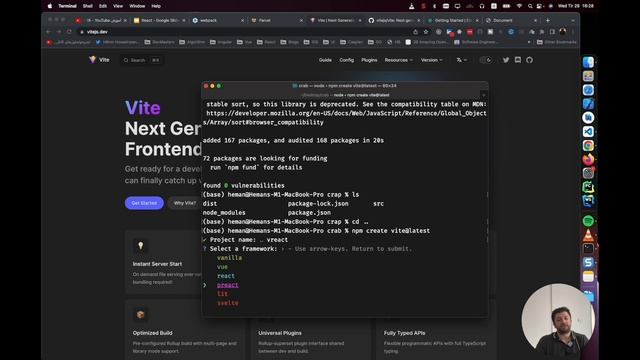The height and width of the screenshot is (360, 640).
Task: Toggle Vite site dark mode switch
Action: pos(486,60)
